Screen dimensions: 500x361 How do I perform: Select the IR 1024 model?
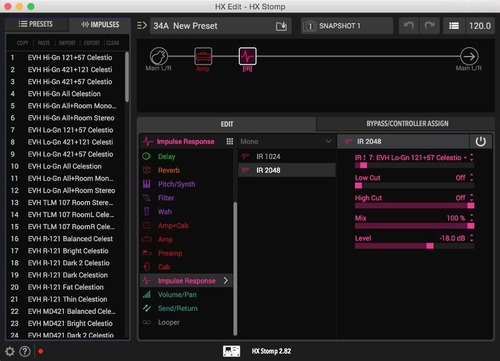[x=286, y=156]
